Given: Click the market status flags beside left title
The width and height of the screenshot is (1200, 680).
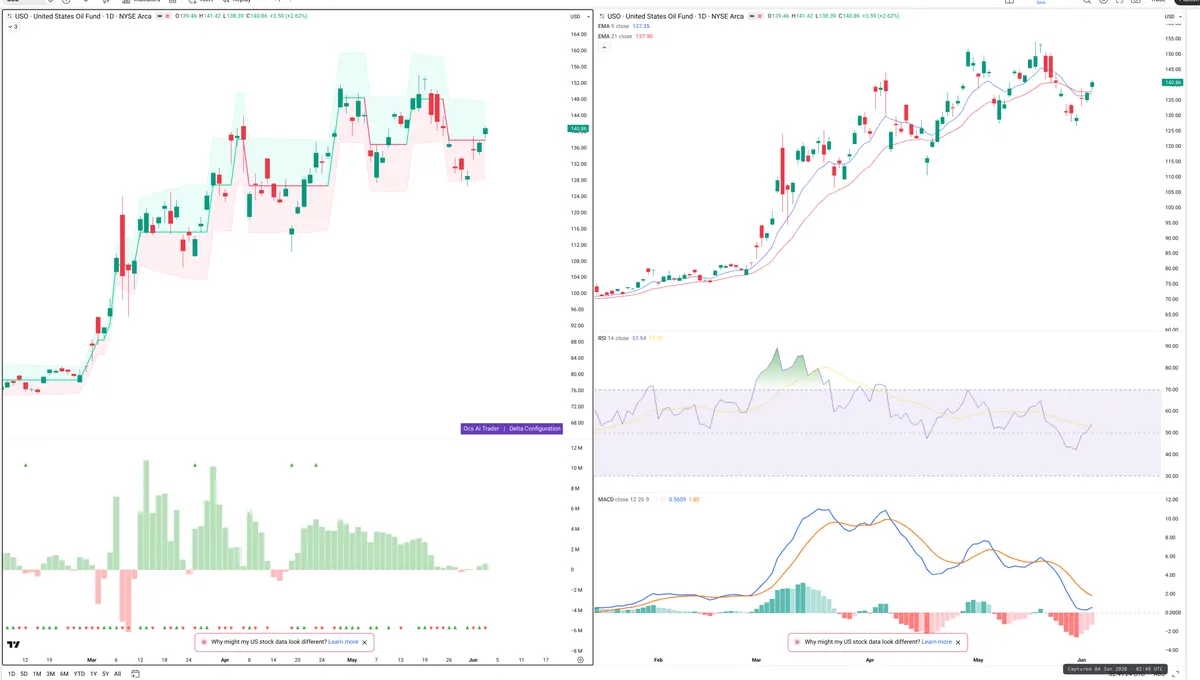Looking at the screenshot, I should 164,17.
